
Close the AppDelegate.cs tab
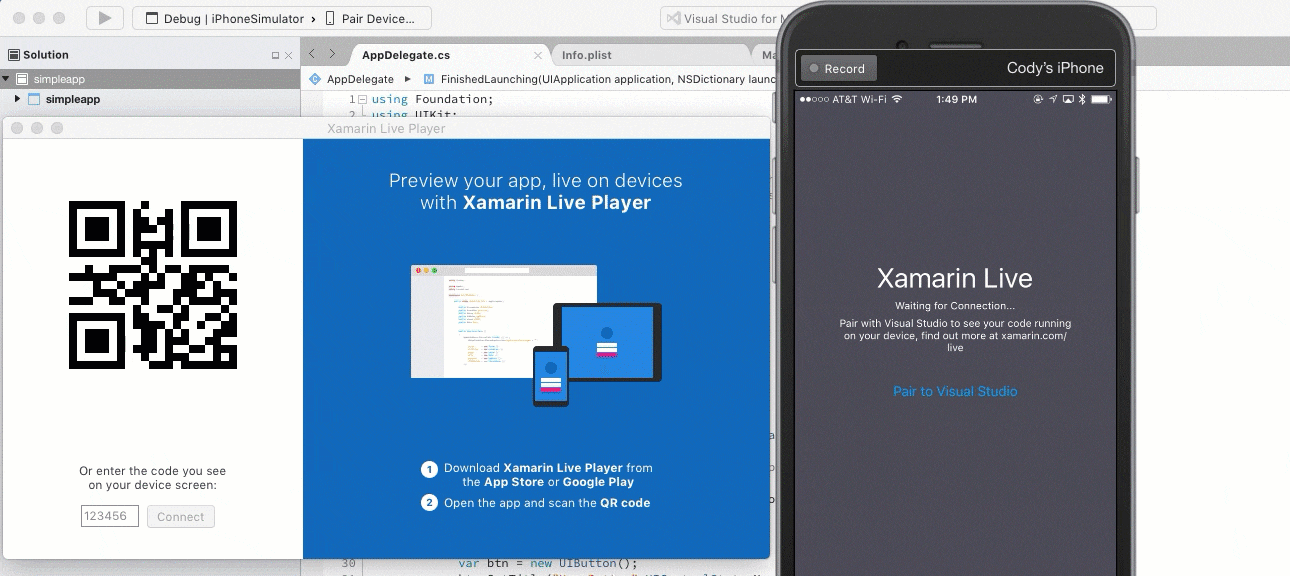point(539,56)
